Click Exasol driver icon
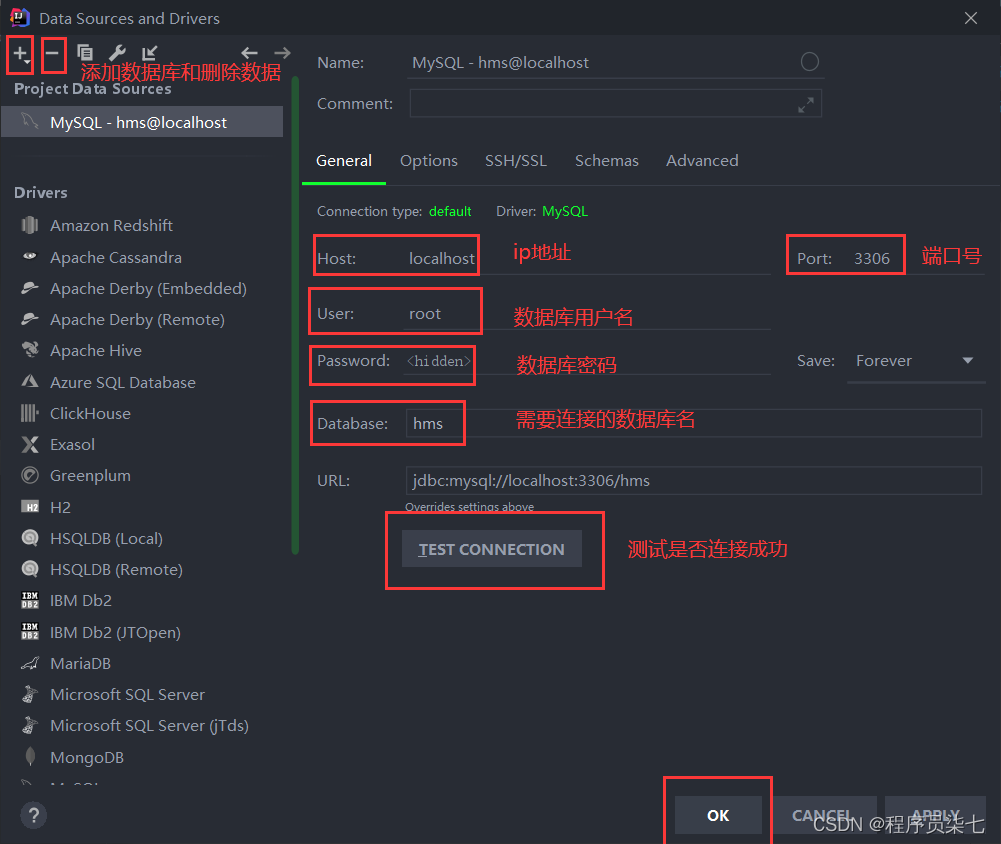The height and width of the screenshot is (844, 1001). (30, 444)
